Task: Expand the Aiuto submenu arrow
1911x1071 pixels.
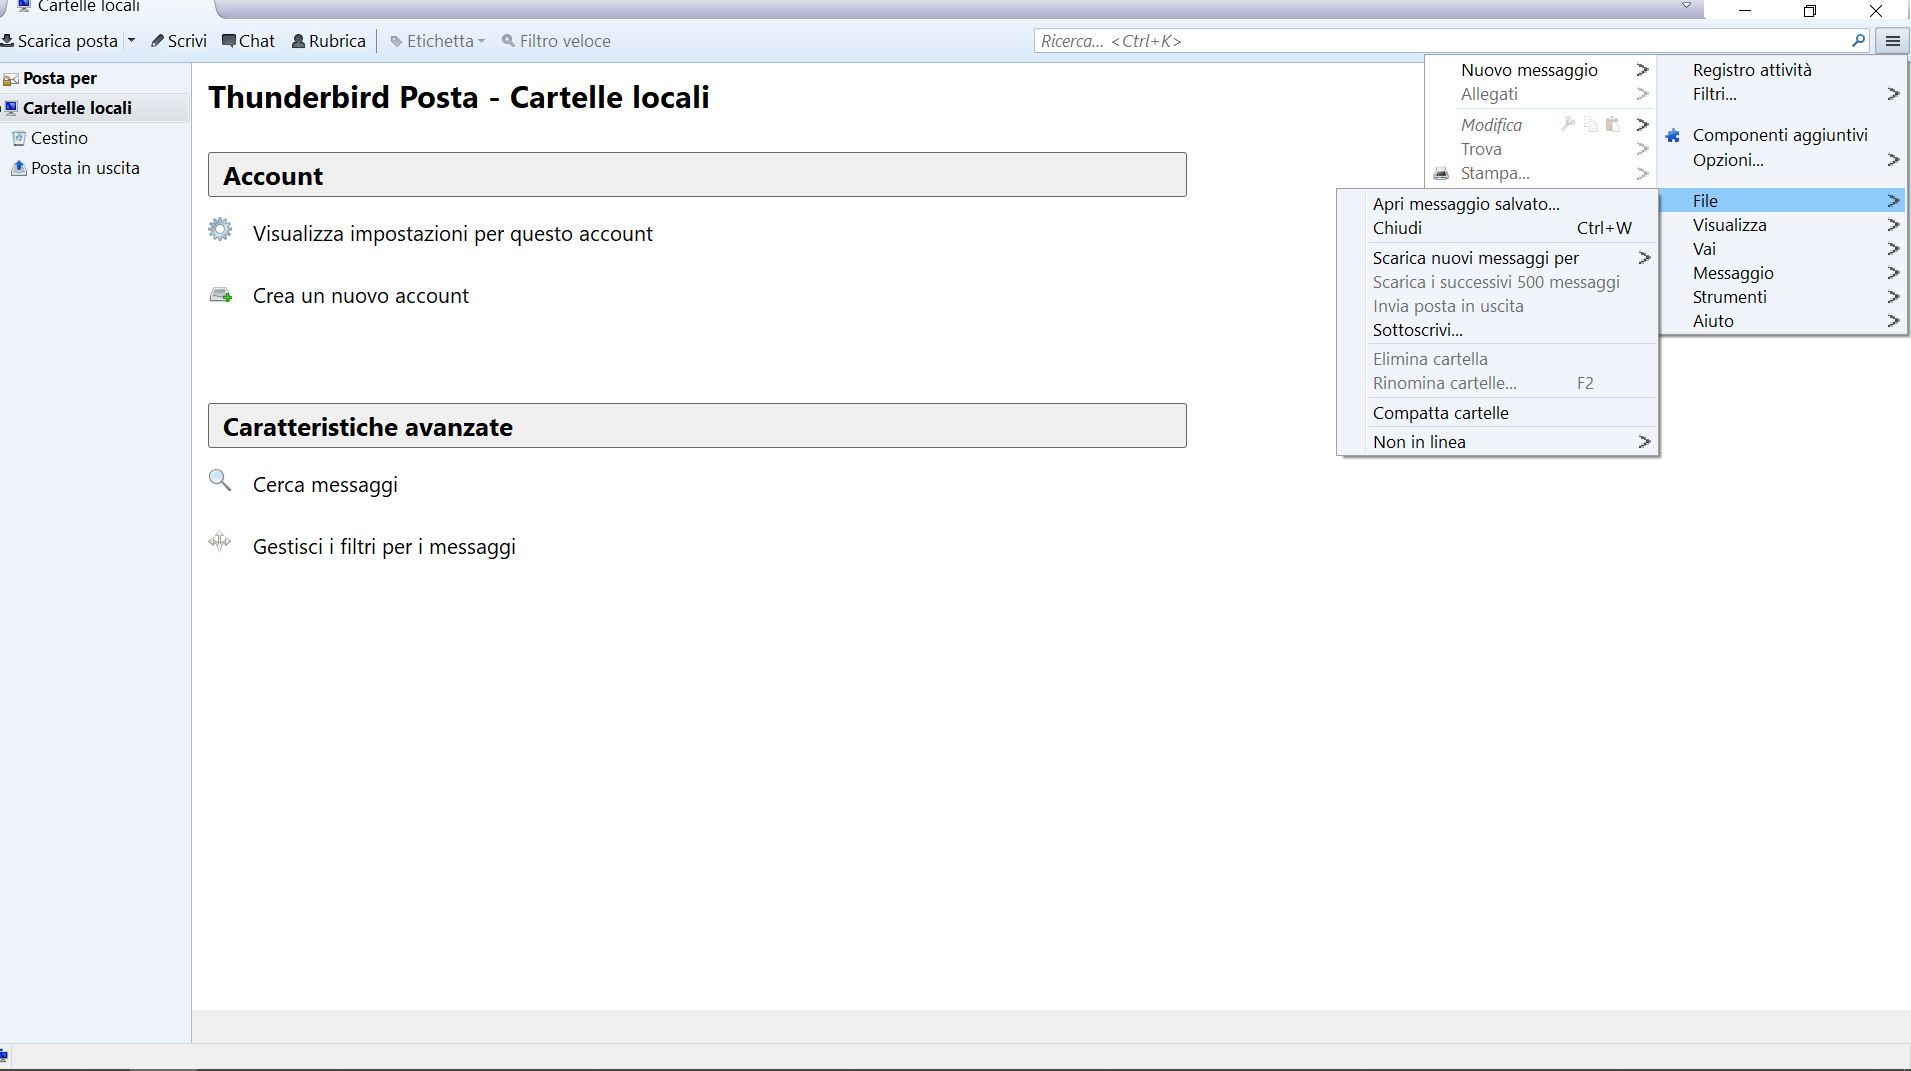Action: [1893, 321]
